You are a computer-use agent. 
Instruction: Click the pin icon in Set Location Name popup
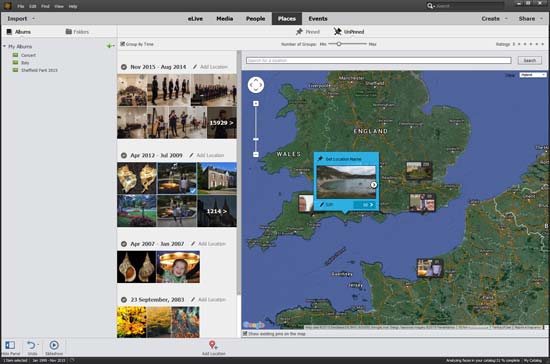[x=320, y=159]
